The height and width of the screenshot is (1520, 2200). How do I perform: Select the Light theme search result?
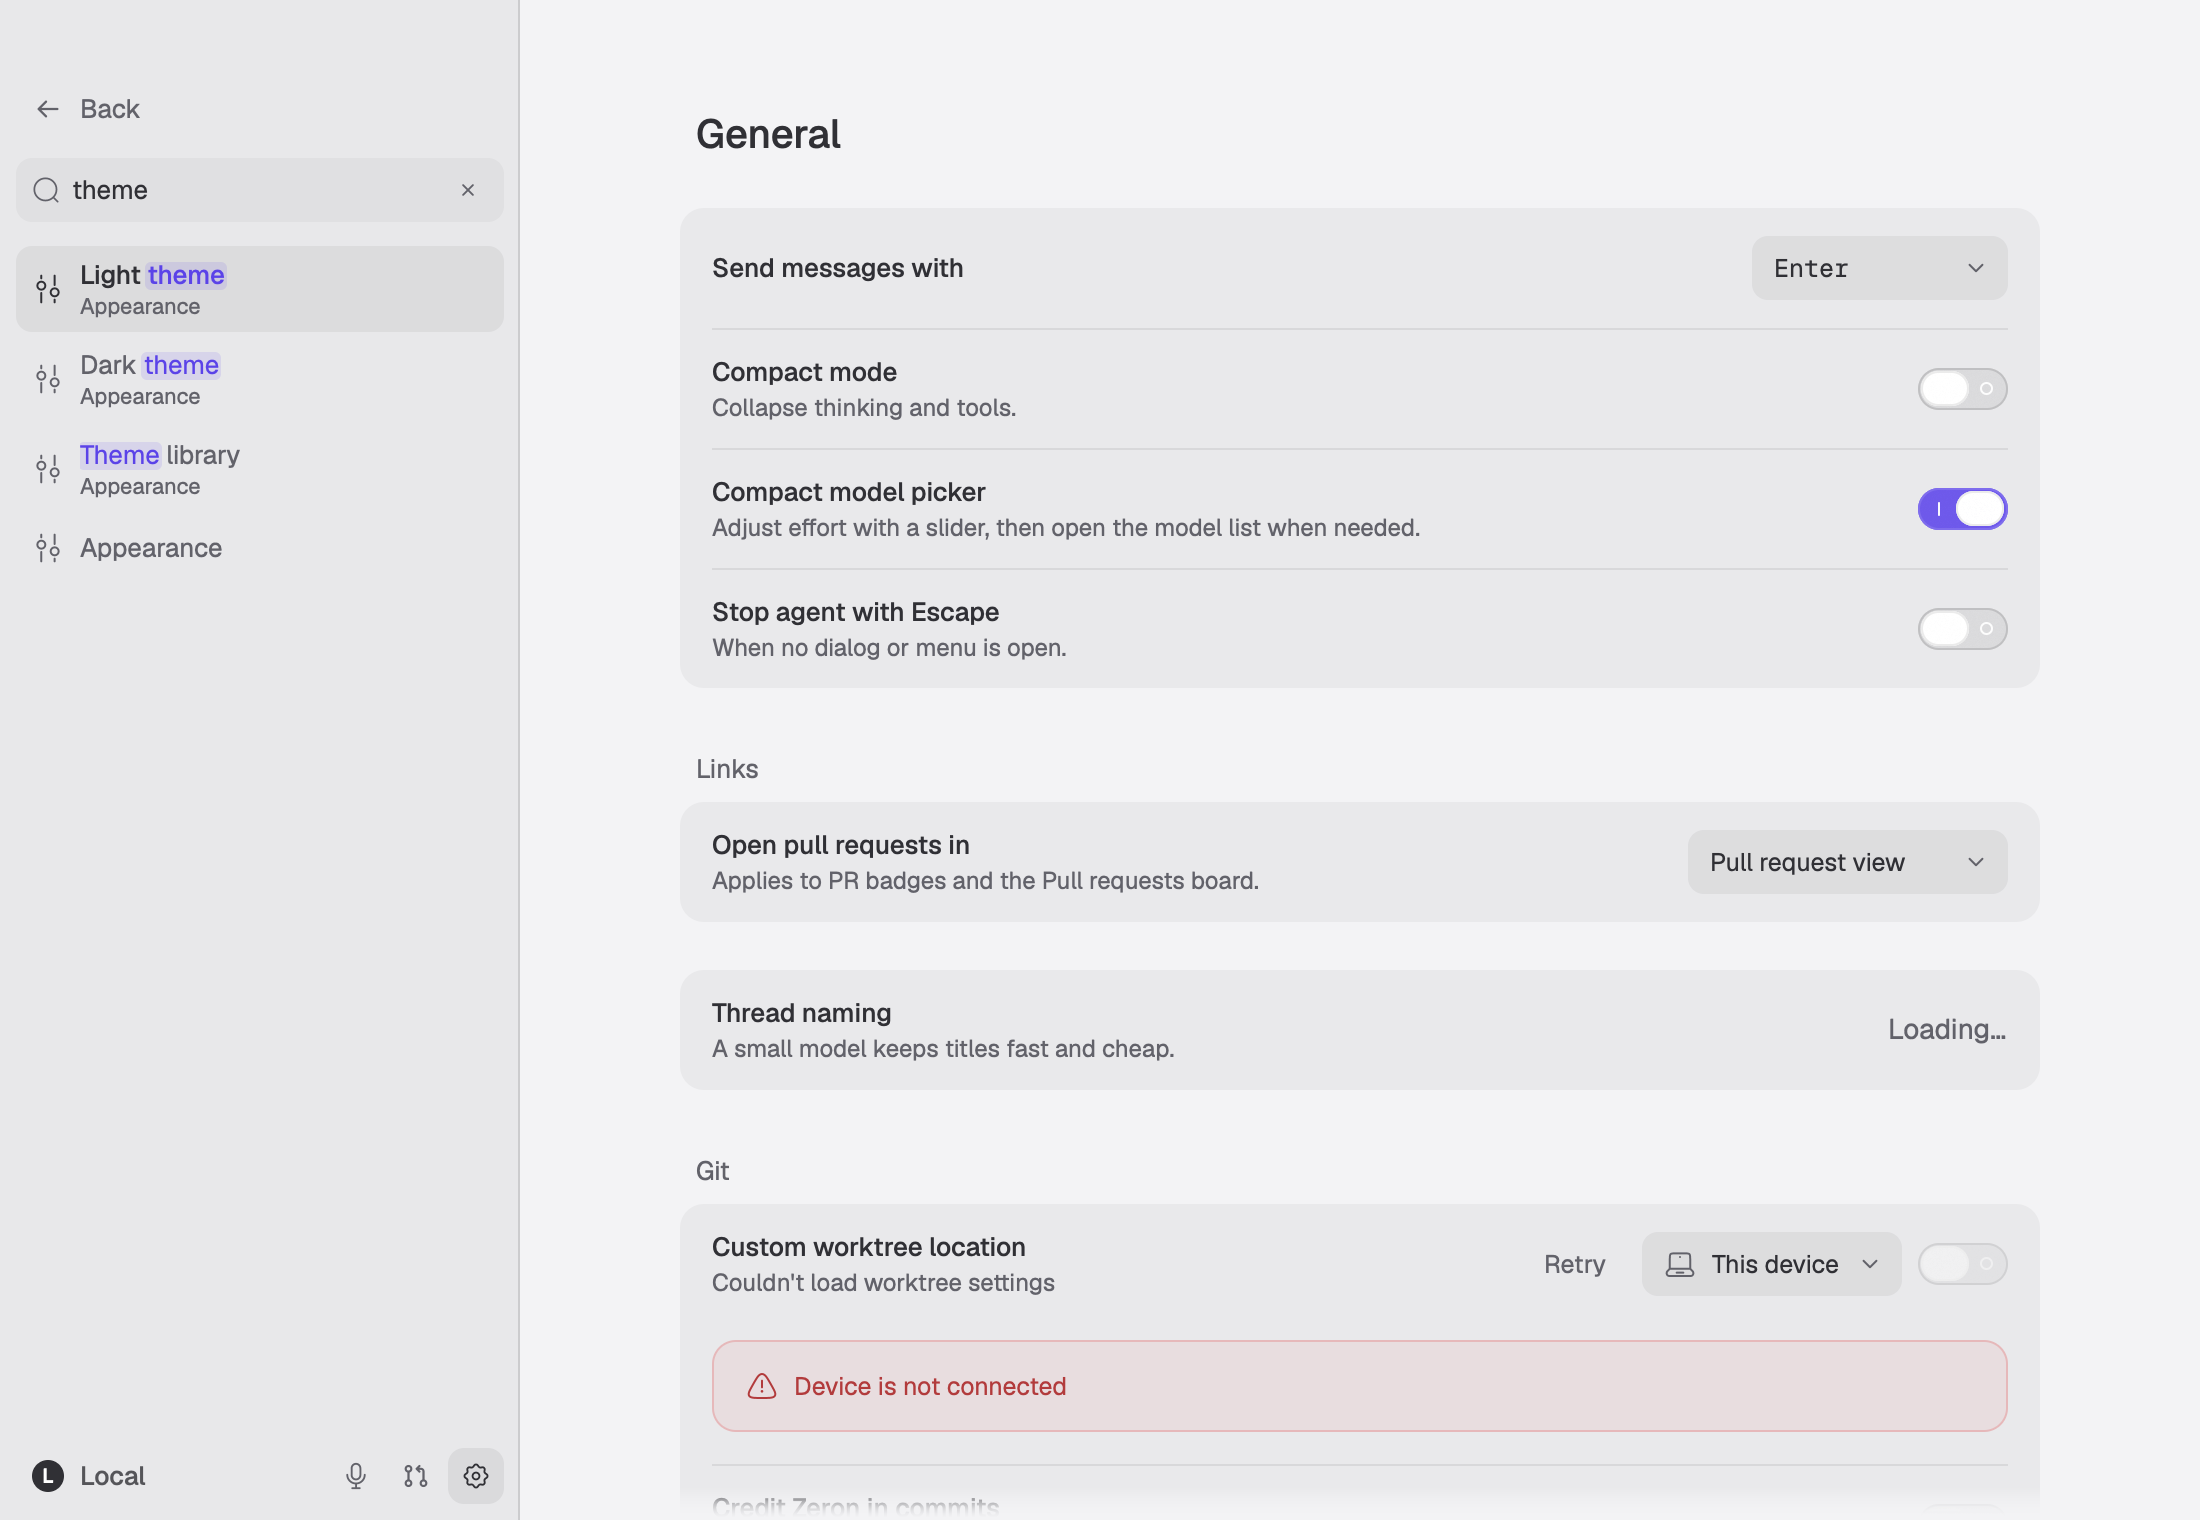(x=260, y=289)
